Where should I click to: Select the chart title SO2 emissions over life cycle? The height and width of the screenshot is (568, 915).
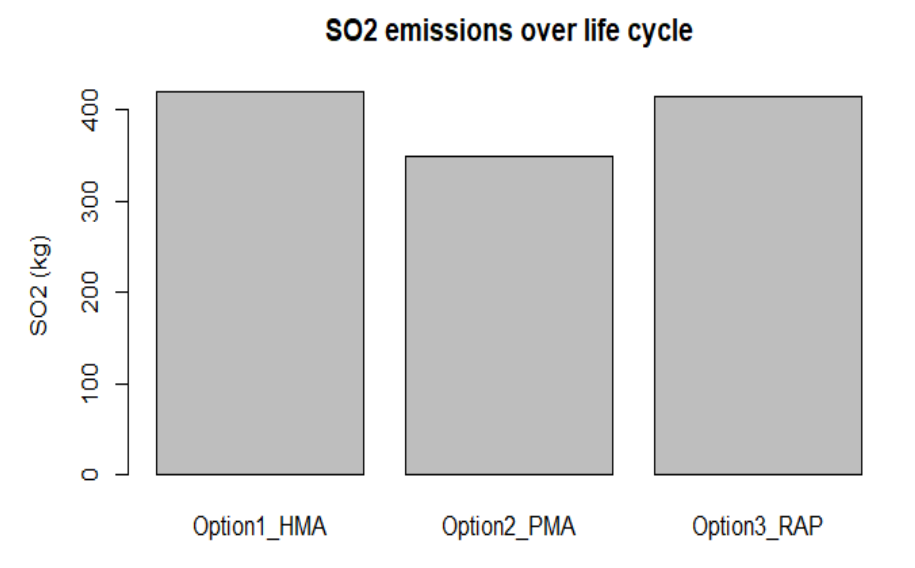(x=509, y=30)
